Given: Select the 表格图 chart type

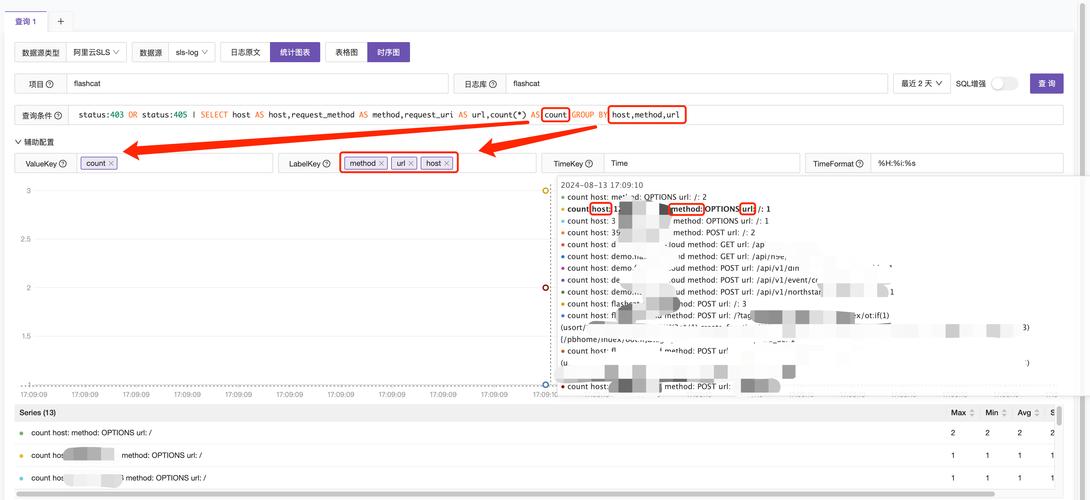Looking at the screenshot, I should point(346,52).
